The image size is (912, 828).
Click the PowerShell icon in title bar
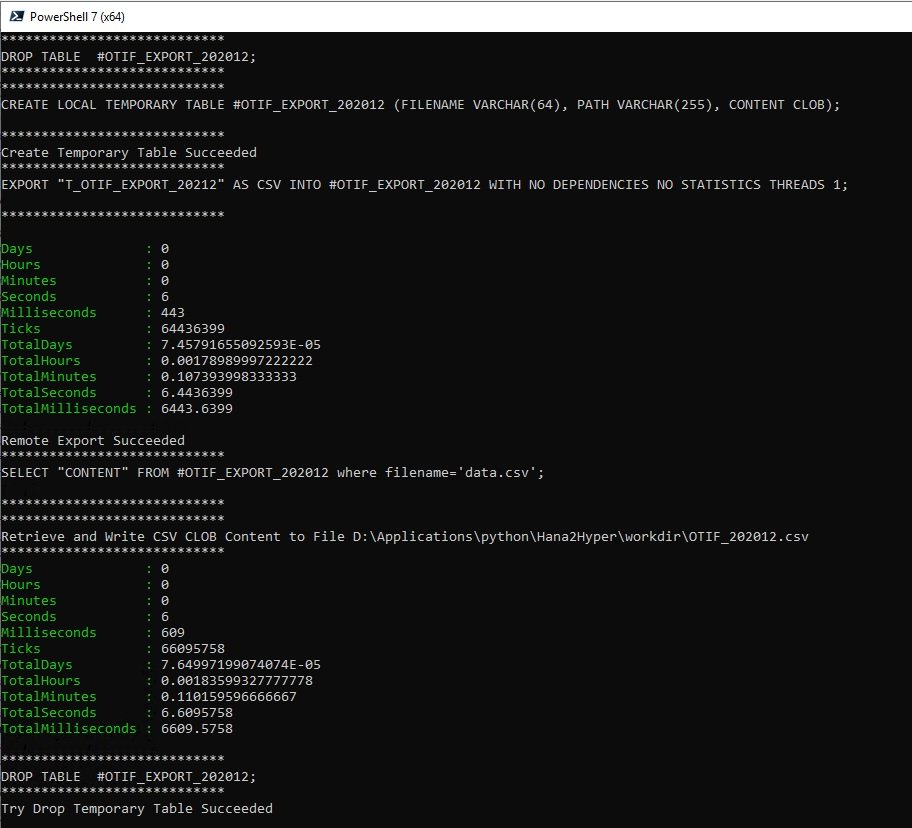point(16,16)
